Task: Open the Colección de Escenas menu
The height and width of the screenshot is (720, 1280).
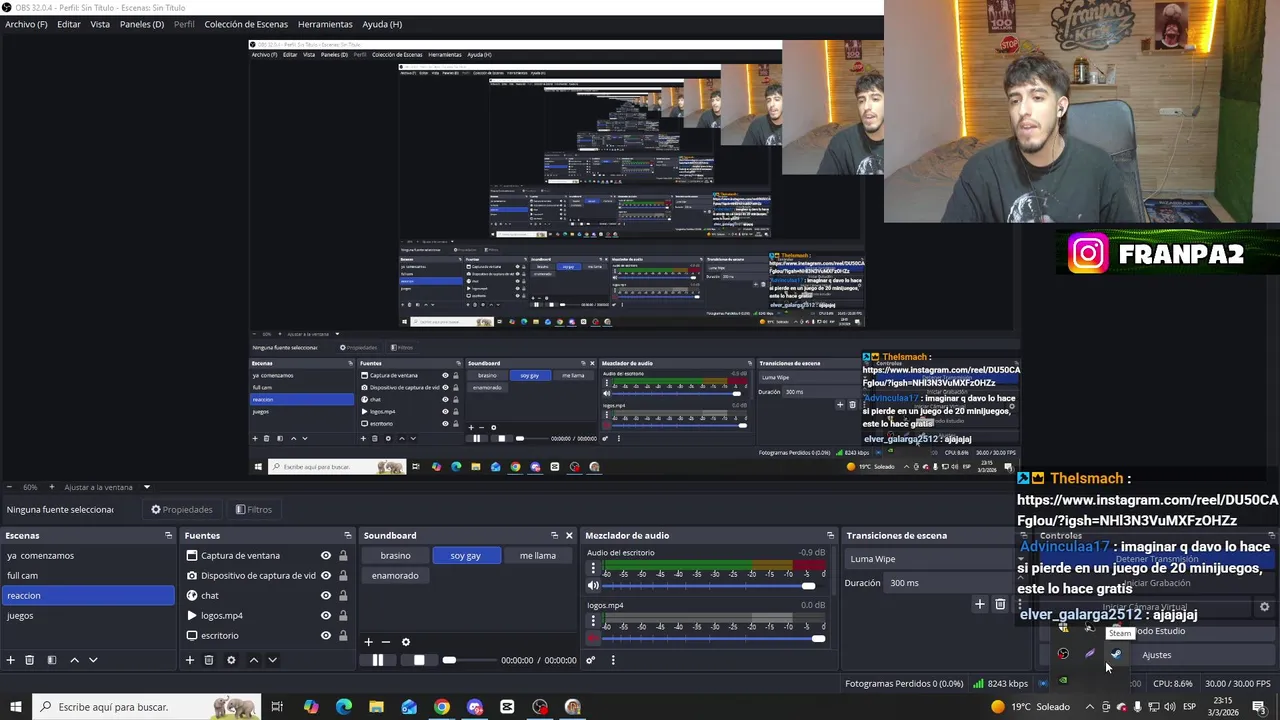Action: coord(246,24)
